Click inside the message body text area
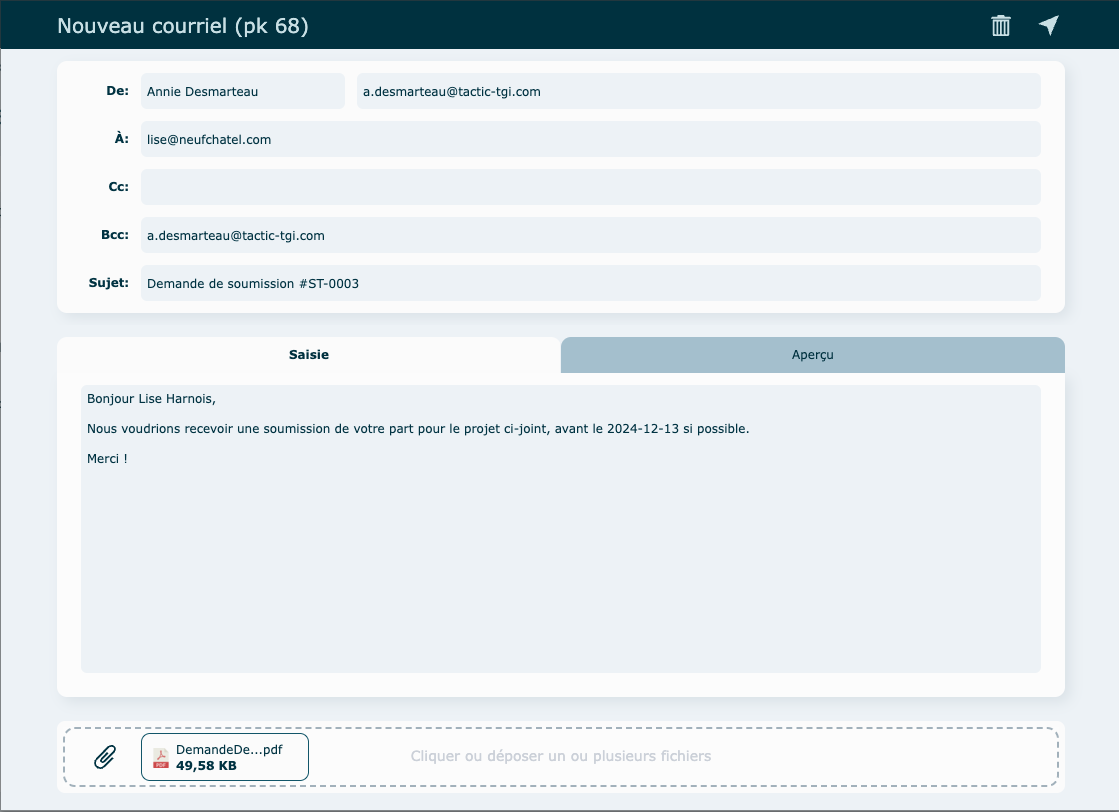 (x=560, y=560)
